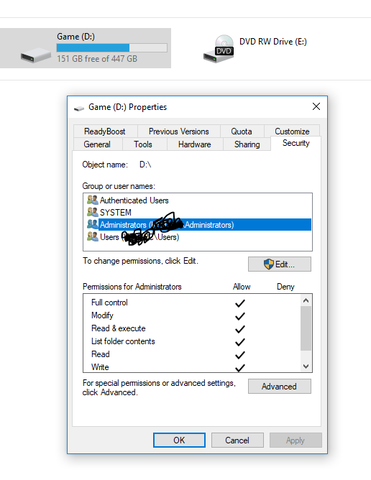Click the Deny column header

286,287
